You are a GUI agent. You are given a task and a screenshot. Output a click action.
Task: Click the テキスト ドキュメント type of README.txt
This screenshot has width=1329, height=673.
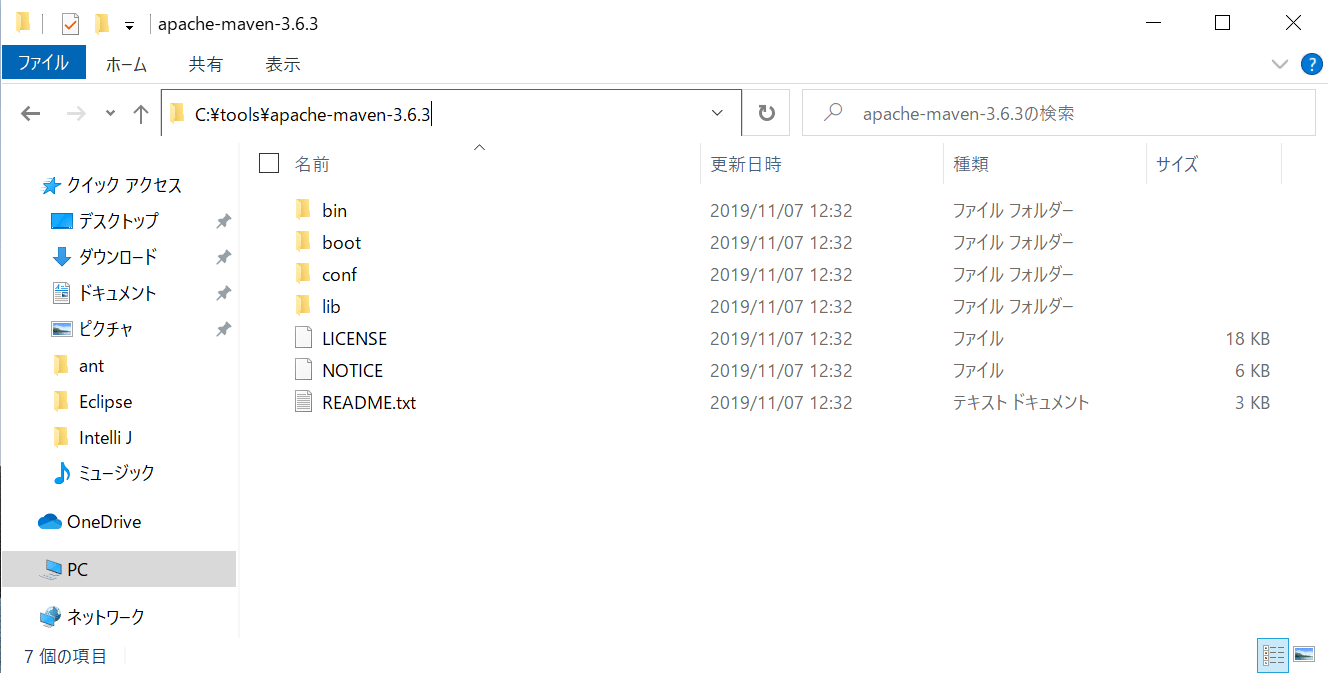tap(1020, 403)
